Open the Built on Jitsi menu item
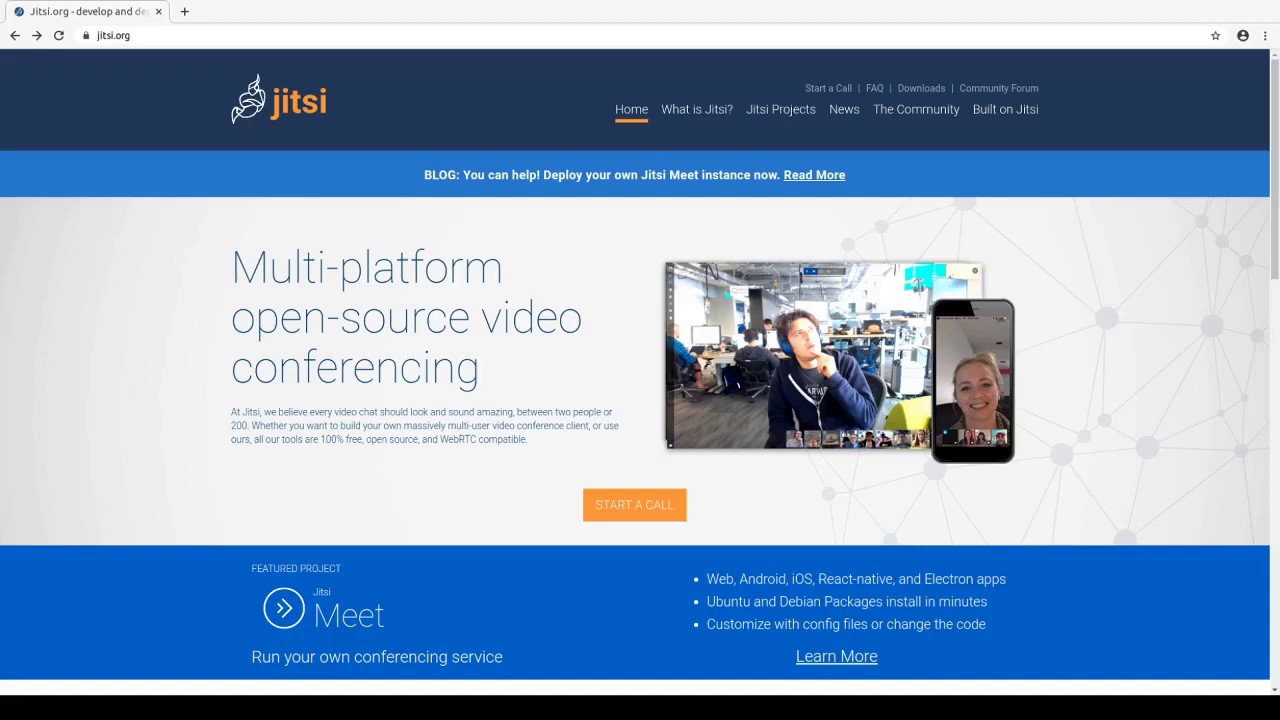The image size is (1280, 720). pos(1006,109)
